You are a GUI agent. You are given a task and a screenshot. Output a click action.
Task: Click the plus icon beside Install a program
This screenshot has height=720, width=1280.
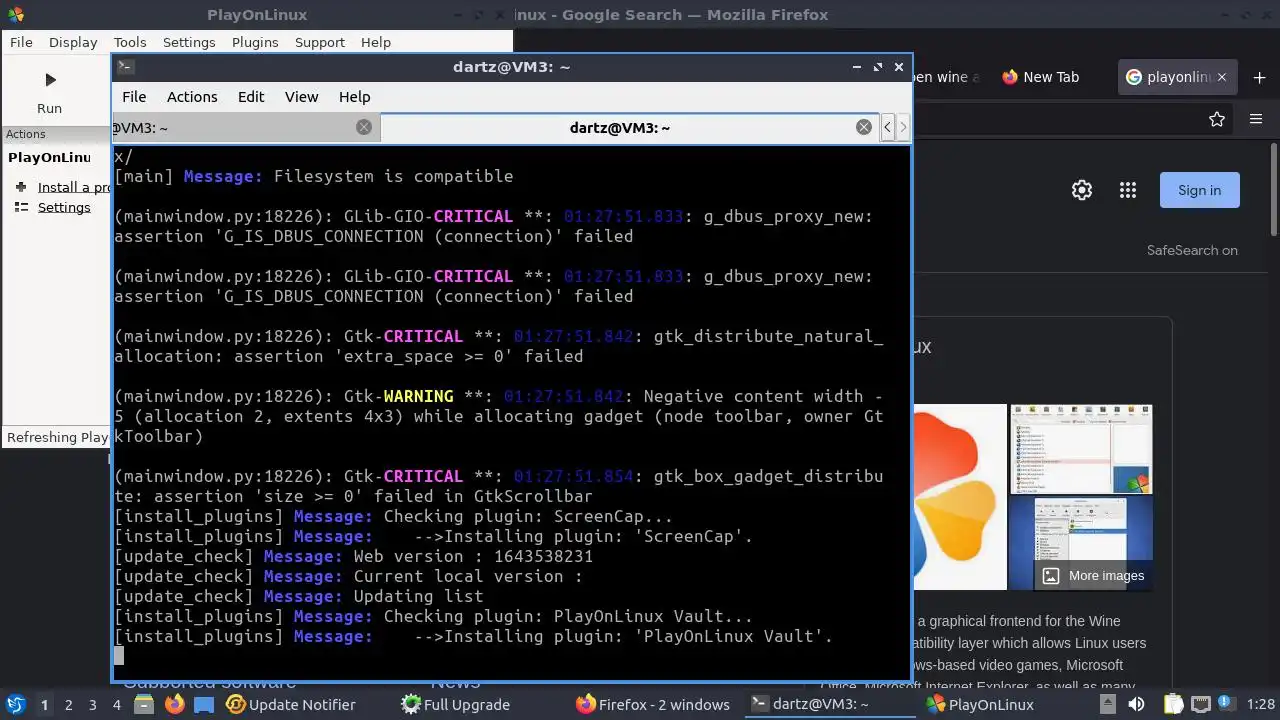click(x=21, y=187)
